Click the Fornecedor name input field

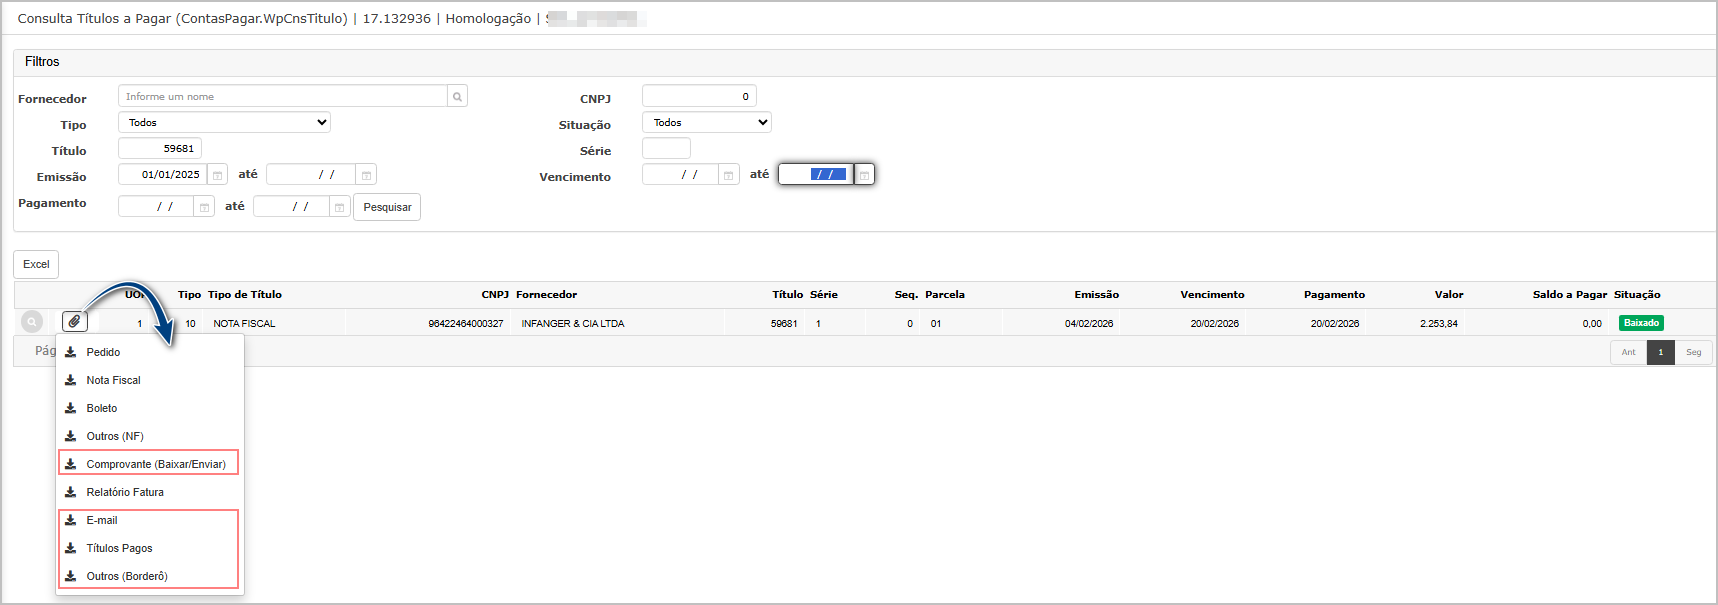[x=282, y=97]
